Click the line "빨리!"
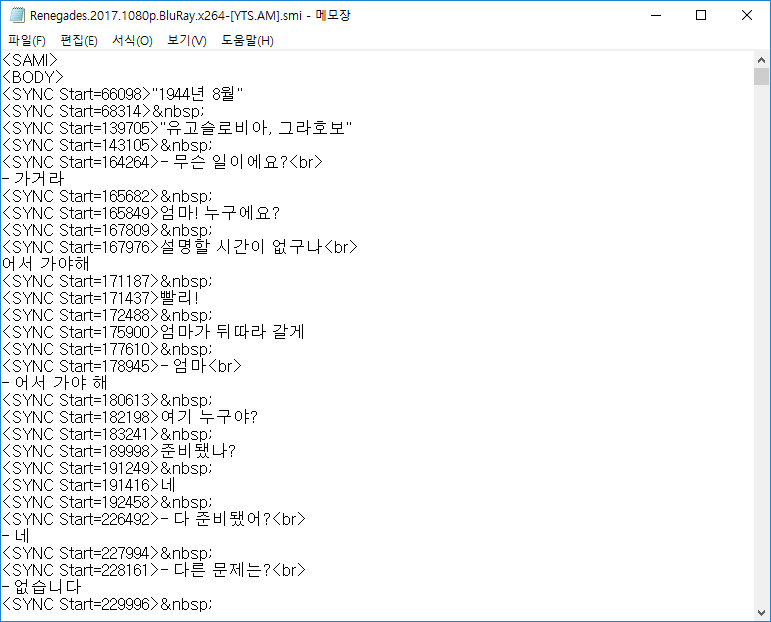Viewport: 771px width, 622px height. (101, 298)
